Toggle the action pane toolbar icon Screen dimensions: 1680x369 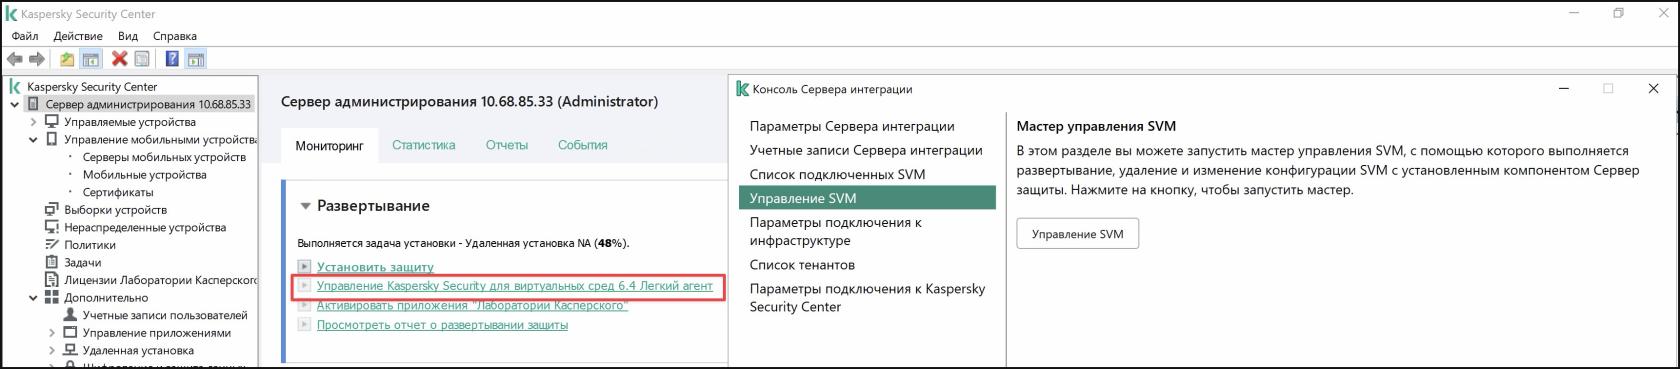pos(195,59)
